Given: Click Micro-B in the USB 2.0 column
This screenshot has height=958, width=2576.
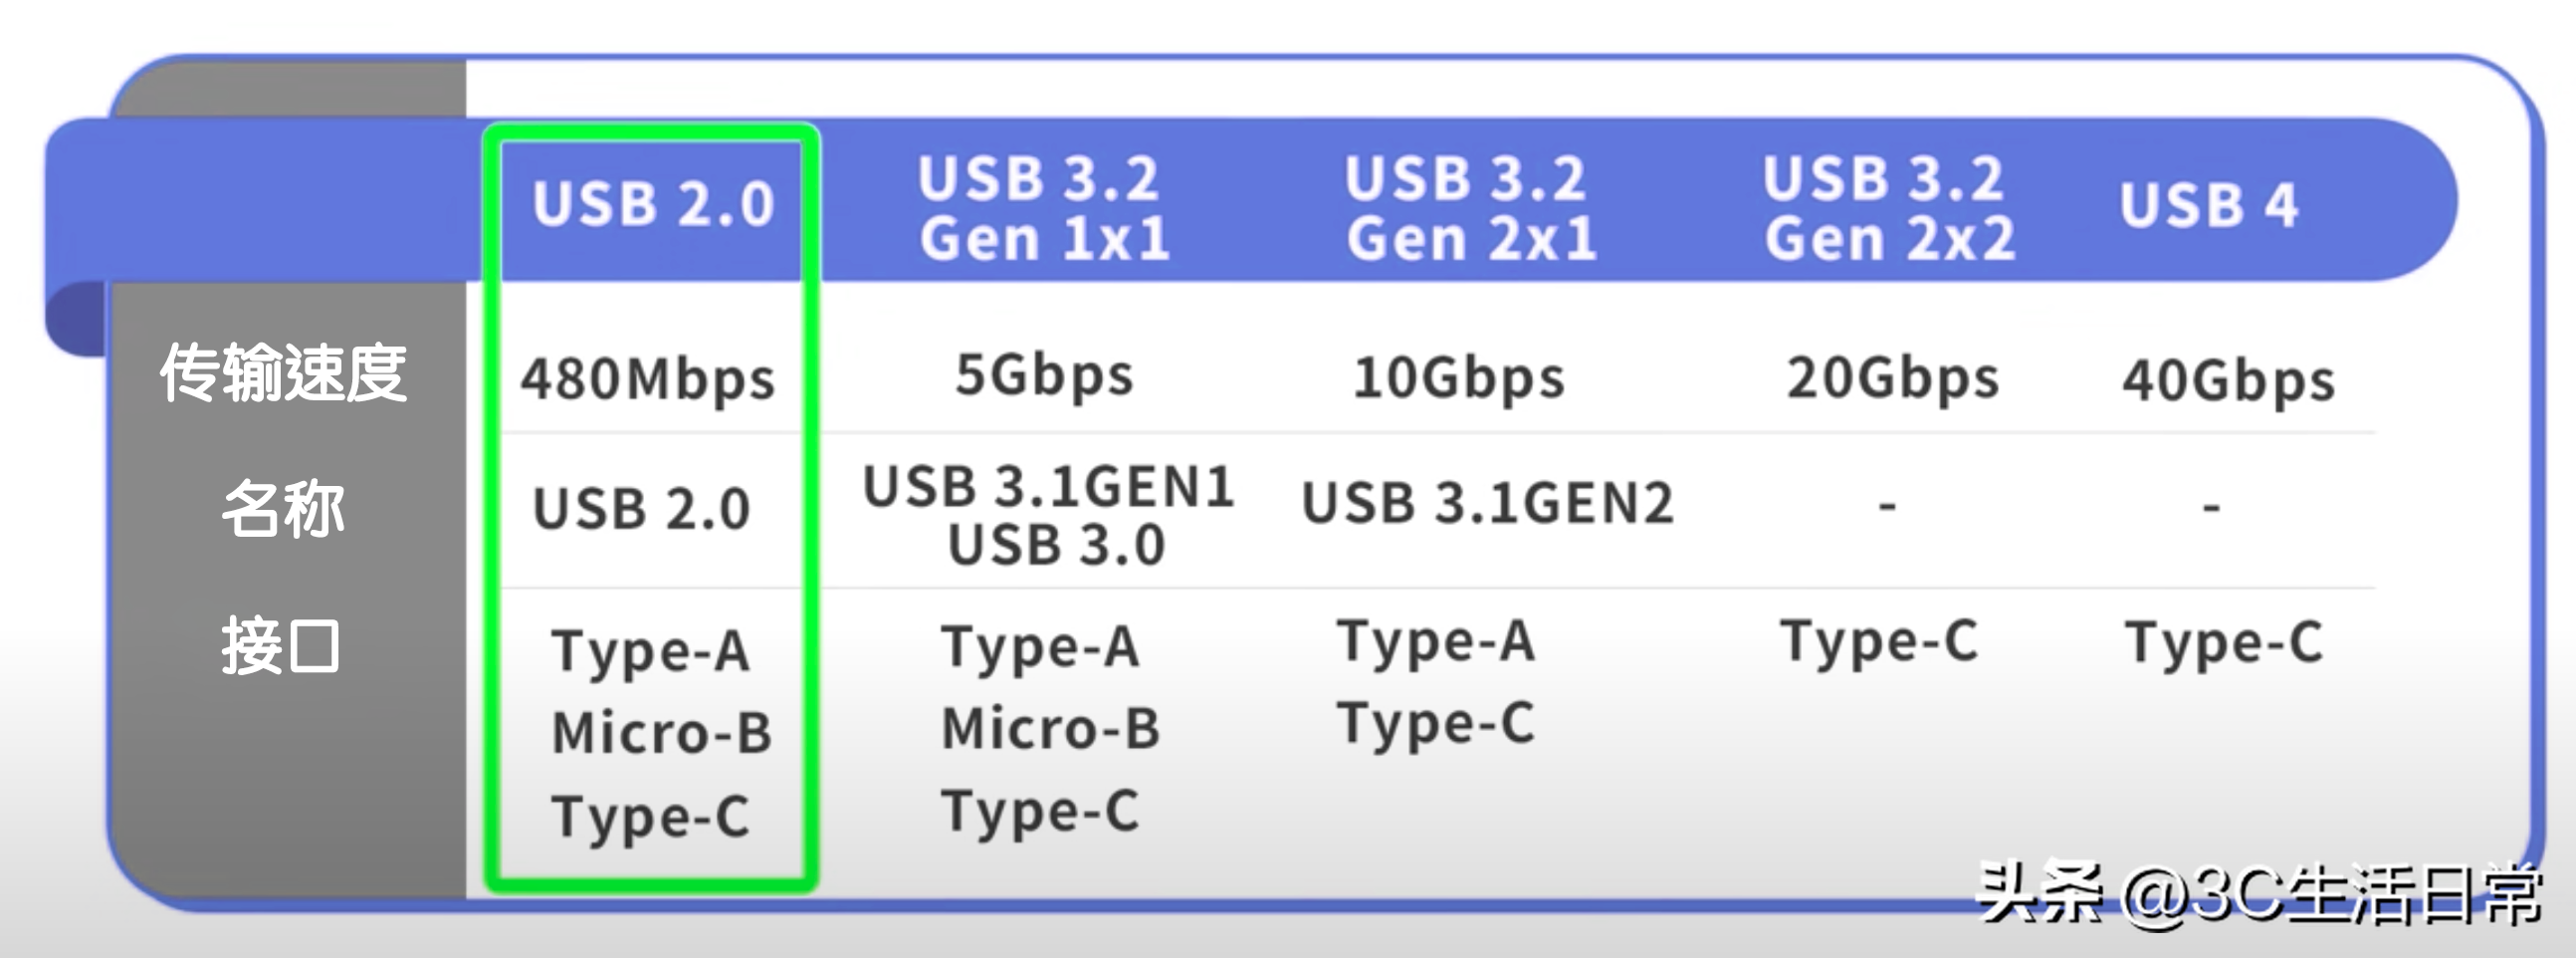Looking at the screenshot, I should coord(661,733).
